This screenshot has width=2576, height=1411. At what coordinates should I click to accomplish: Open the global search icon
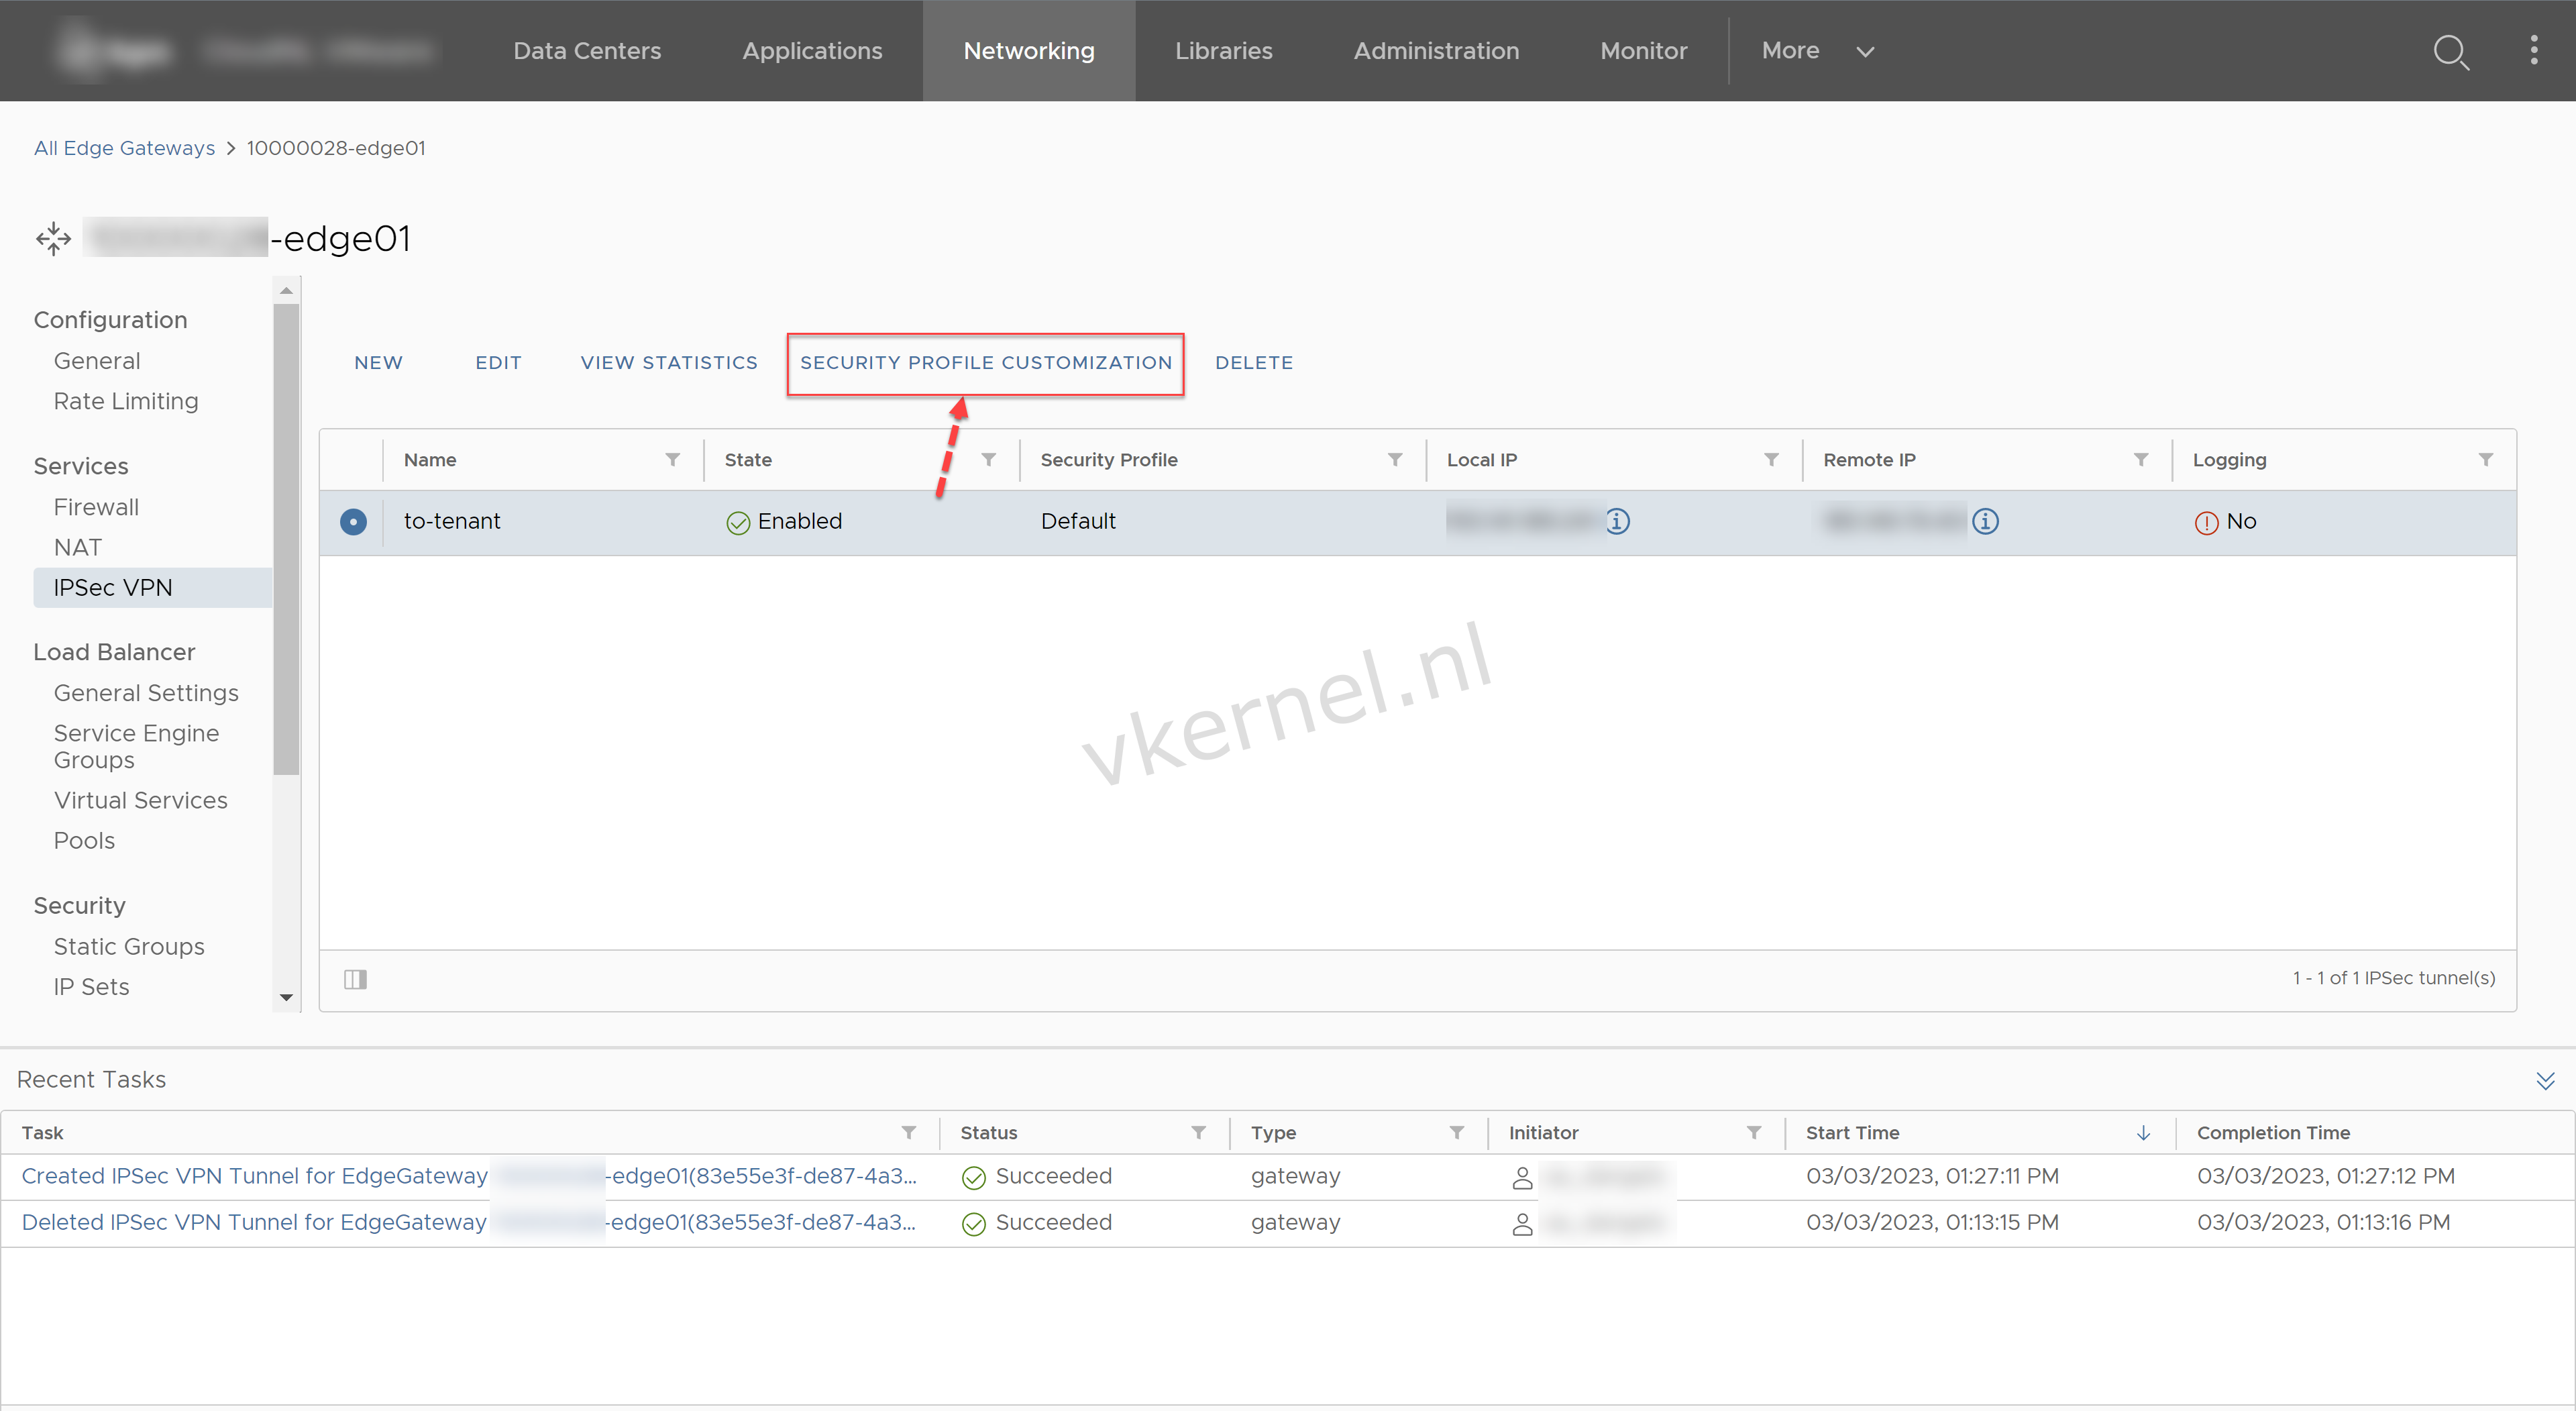(x=2452, y=52)
